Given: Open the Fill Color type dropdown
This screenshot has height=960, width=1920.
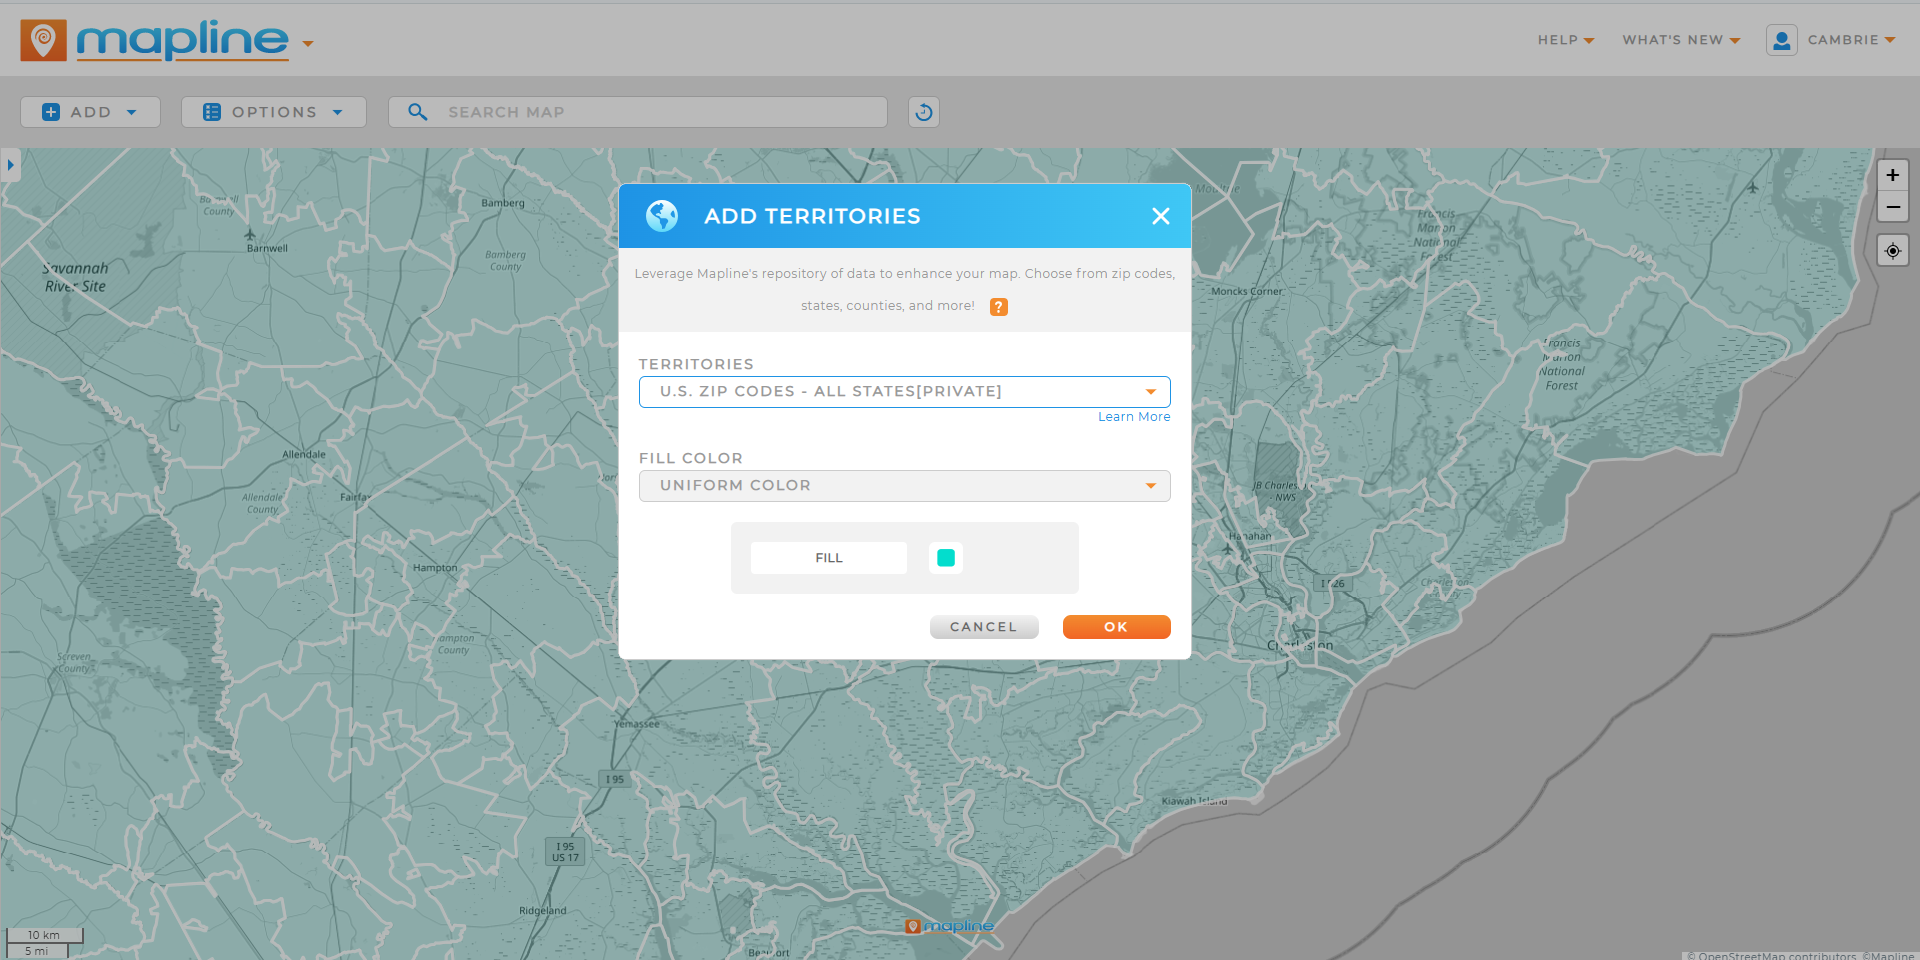Looking at the screenshot, I should [904, 486].
